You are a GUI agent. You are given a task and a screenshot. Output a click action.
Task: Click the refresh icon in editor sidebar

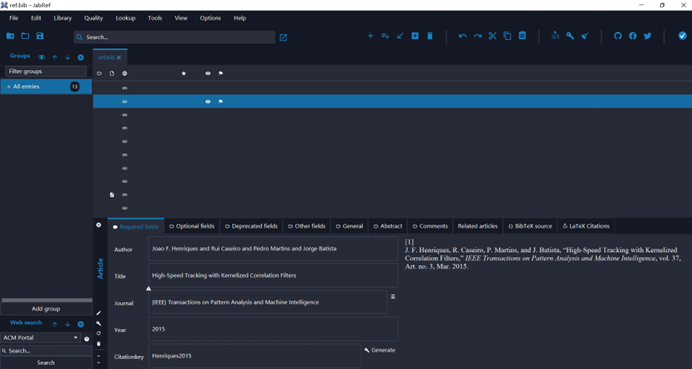click(x=99, y=333)
